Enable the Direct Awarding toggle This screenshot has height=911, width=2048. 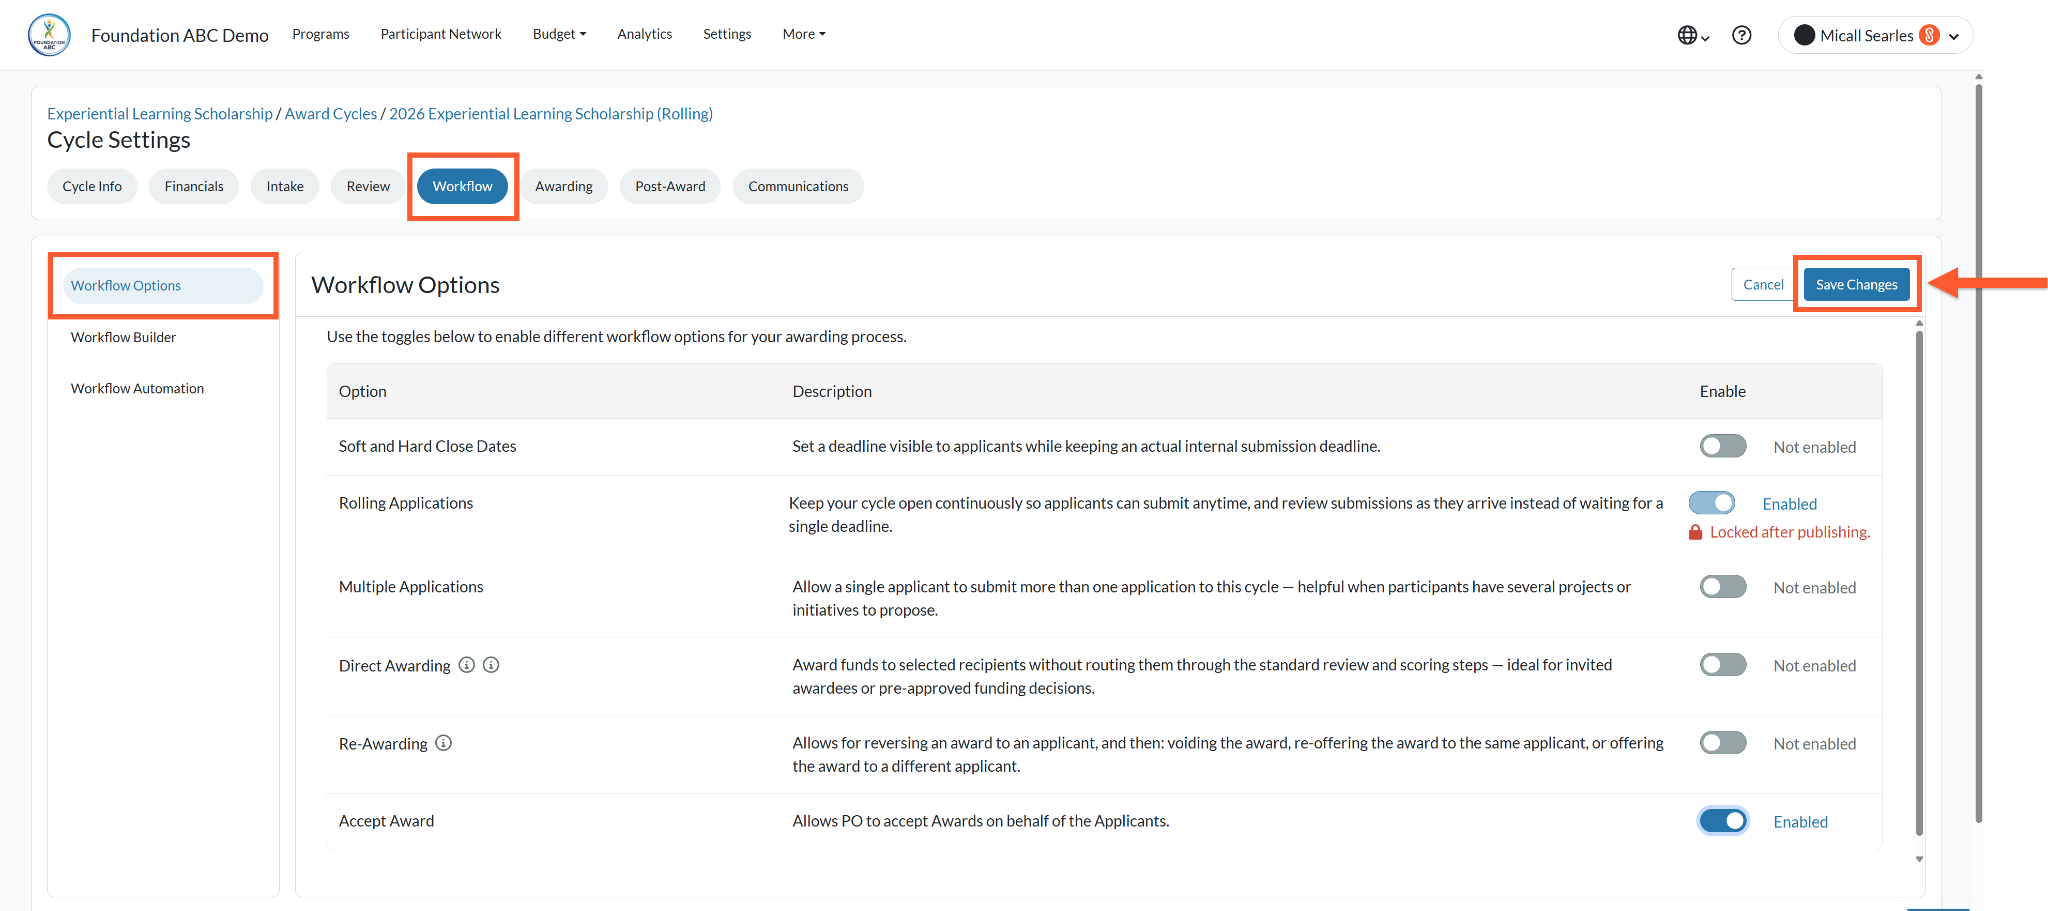(1723, 665)
